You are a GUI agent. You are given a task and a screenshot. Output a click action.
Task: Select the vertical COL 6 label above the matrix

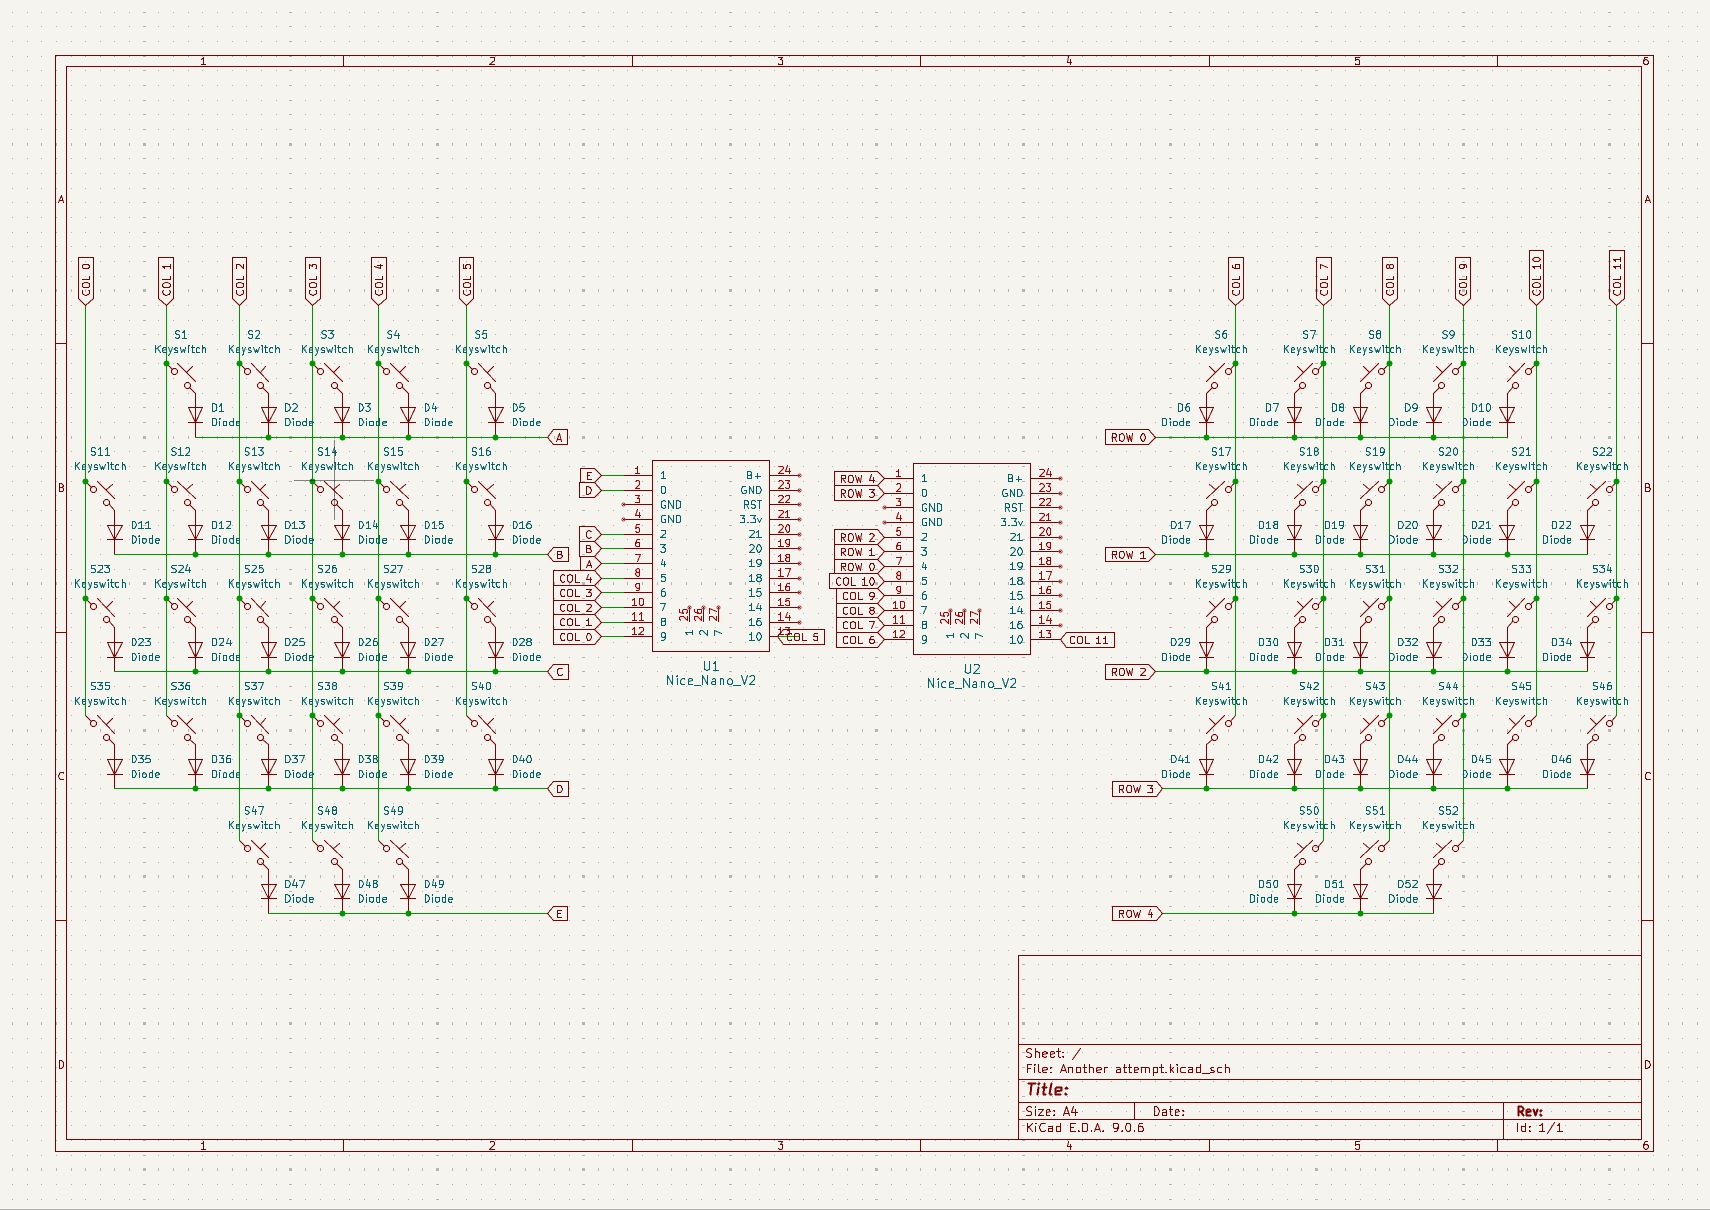point(1236,280)
